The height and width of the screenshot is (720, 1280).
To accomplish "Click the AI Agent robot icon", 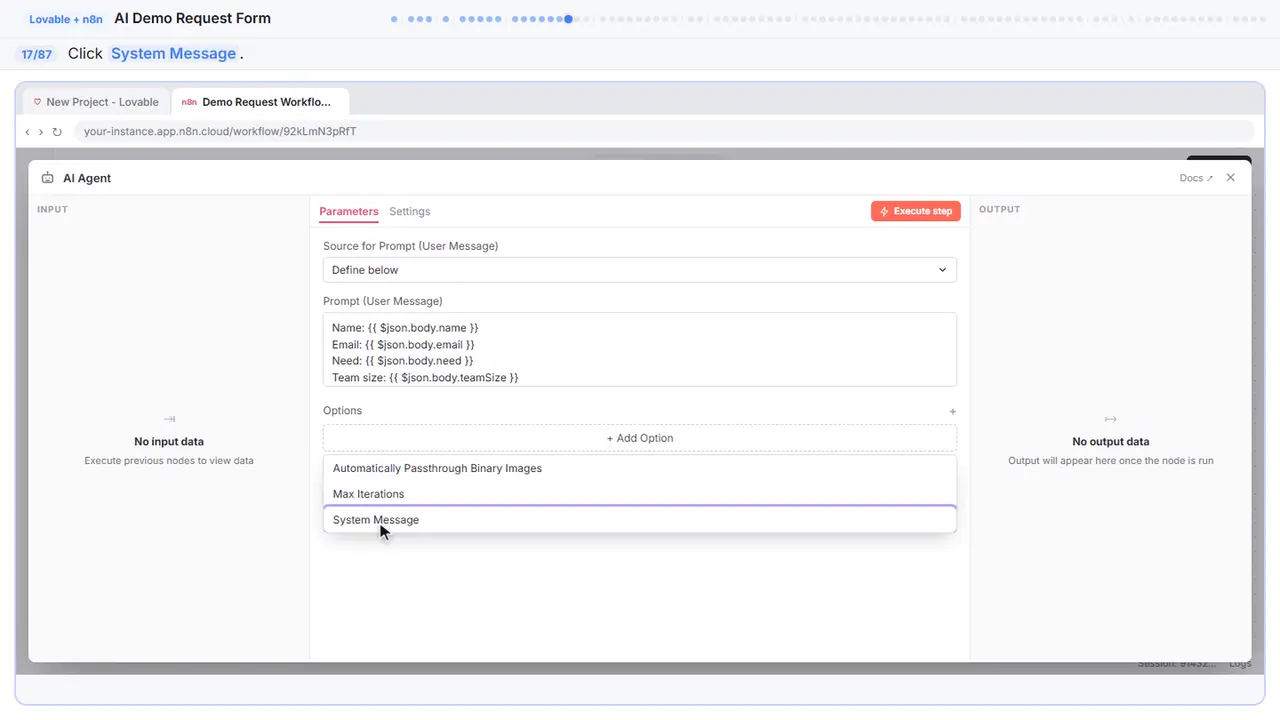I will click(x=48, y=178).
